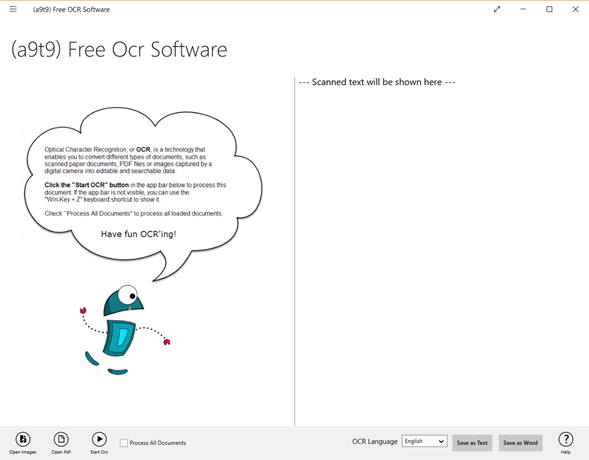
Task: Close the Free OCR Software window
Action: click(575, 9)
